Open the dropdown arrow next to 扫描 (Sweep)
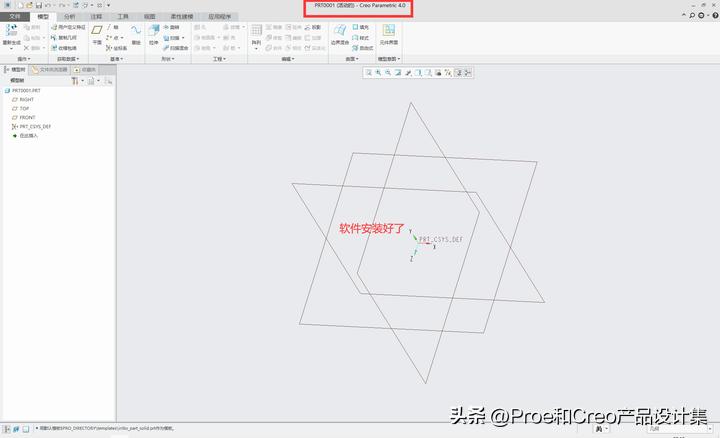720x438 pixels. point(183,38)
